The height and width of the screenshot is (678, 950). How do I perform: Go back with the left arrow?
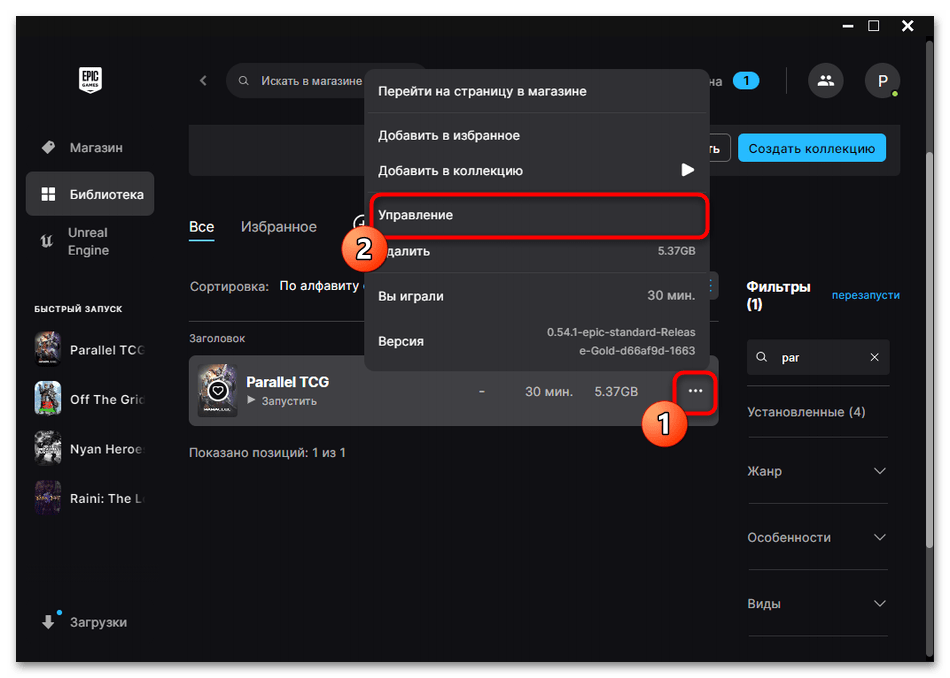coord(204,81)
